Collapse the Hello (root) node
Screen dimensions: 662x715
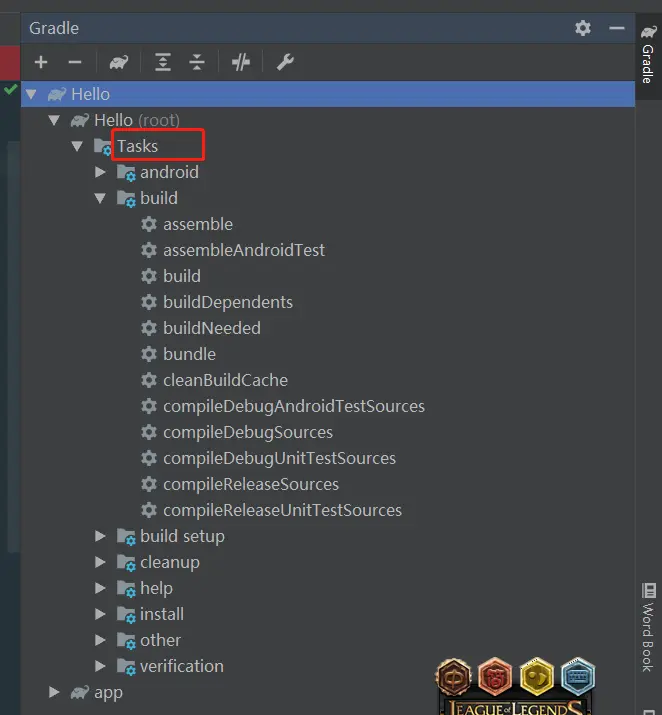click(54, 120)
